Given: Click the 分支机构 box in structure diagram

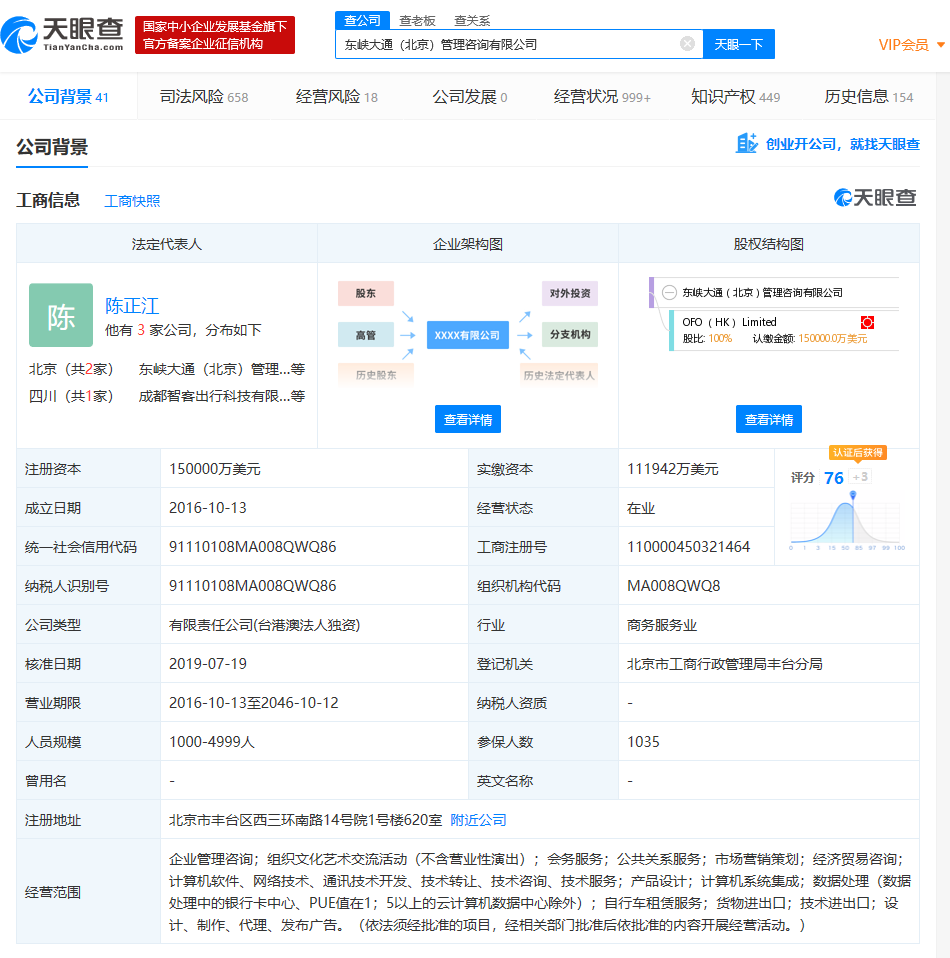Looking at the screenshot, I should click(x=569, y=334).
